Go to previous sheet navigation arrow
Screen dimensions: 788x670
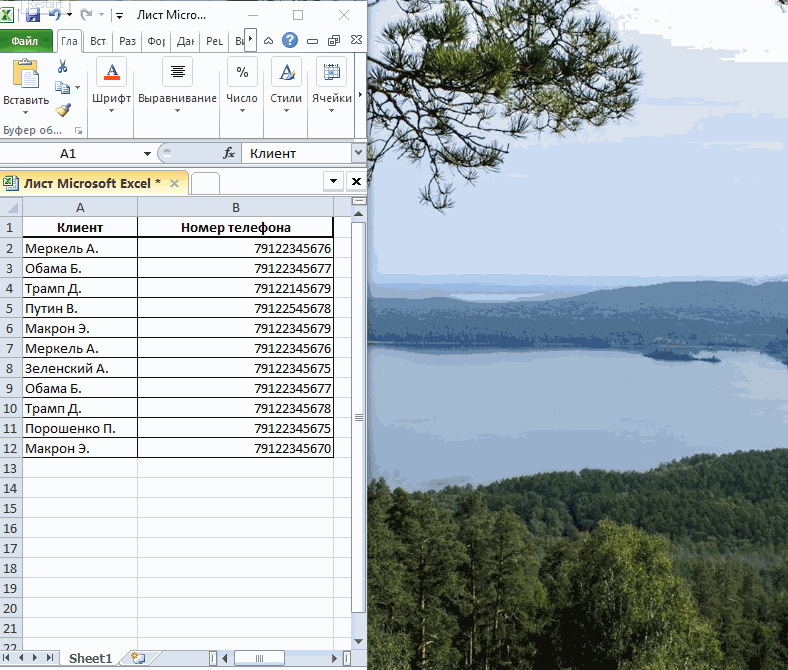(21, 657)
